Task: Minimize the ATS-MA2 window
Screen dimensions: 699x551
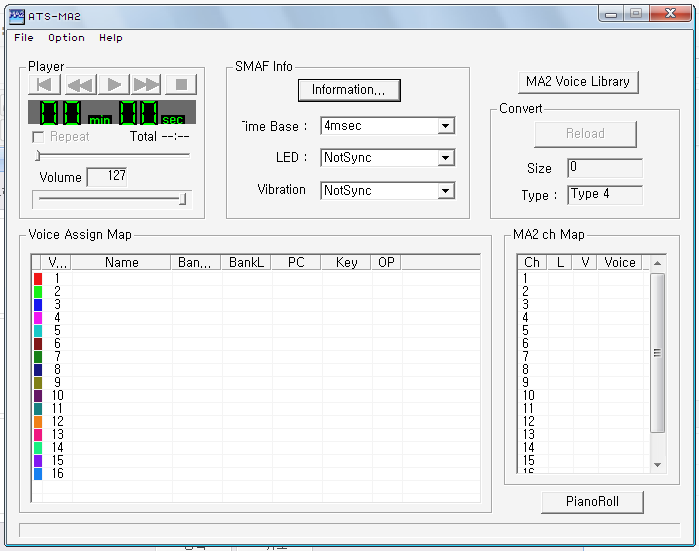Action: (611, 14)
